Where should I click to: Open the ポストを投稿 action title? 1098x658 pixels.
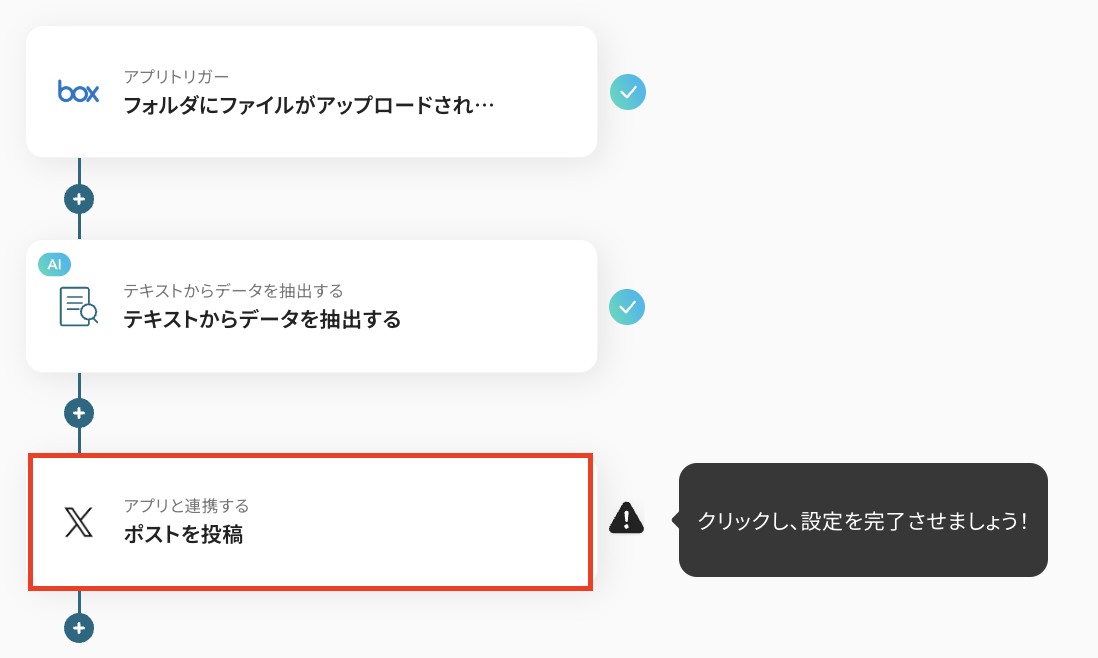[x=183, y=535]
